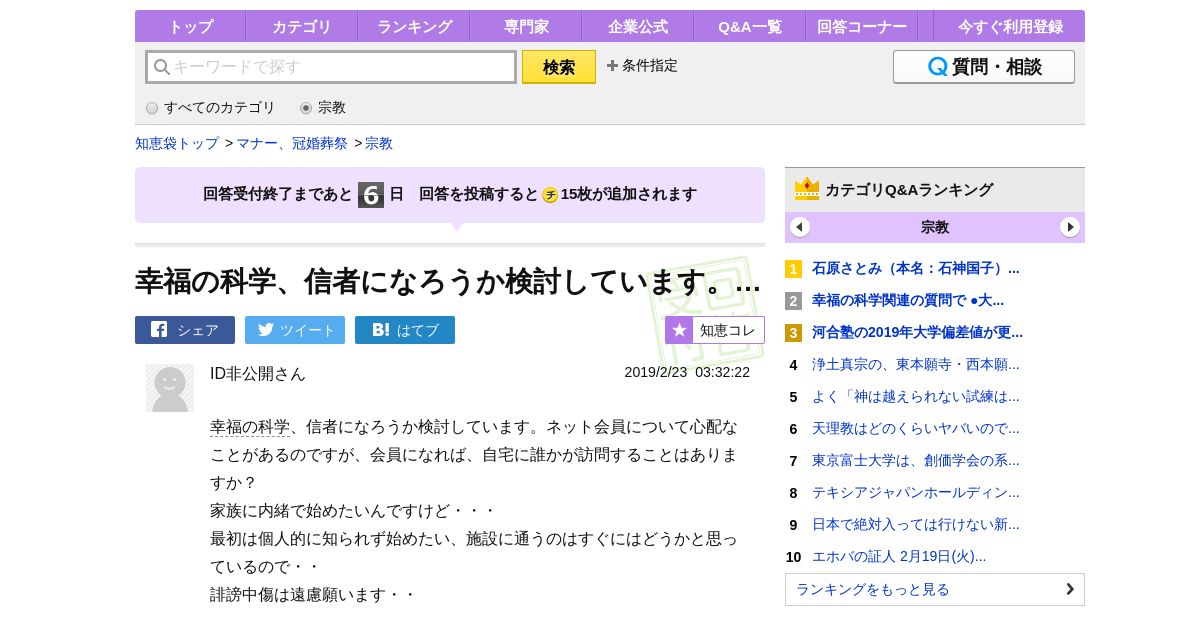Open ranking entry 東京富士大学は、創価学会の系
The width and height of the screenshot is (1200, 630).
point(916,460)
